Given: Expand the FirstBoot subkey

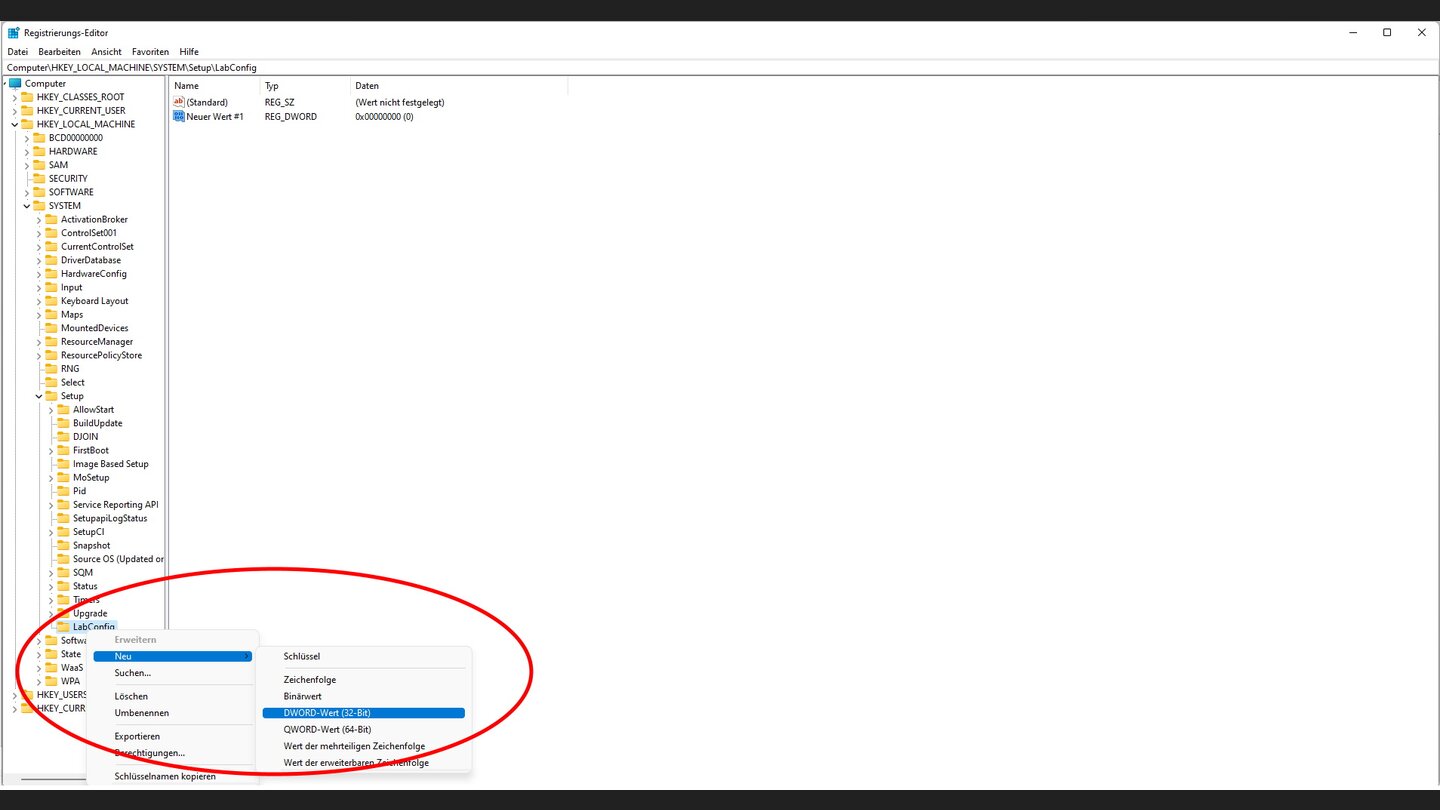Looking at the screenshot, I should [x=50, y=450].
